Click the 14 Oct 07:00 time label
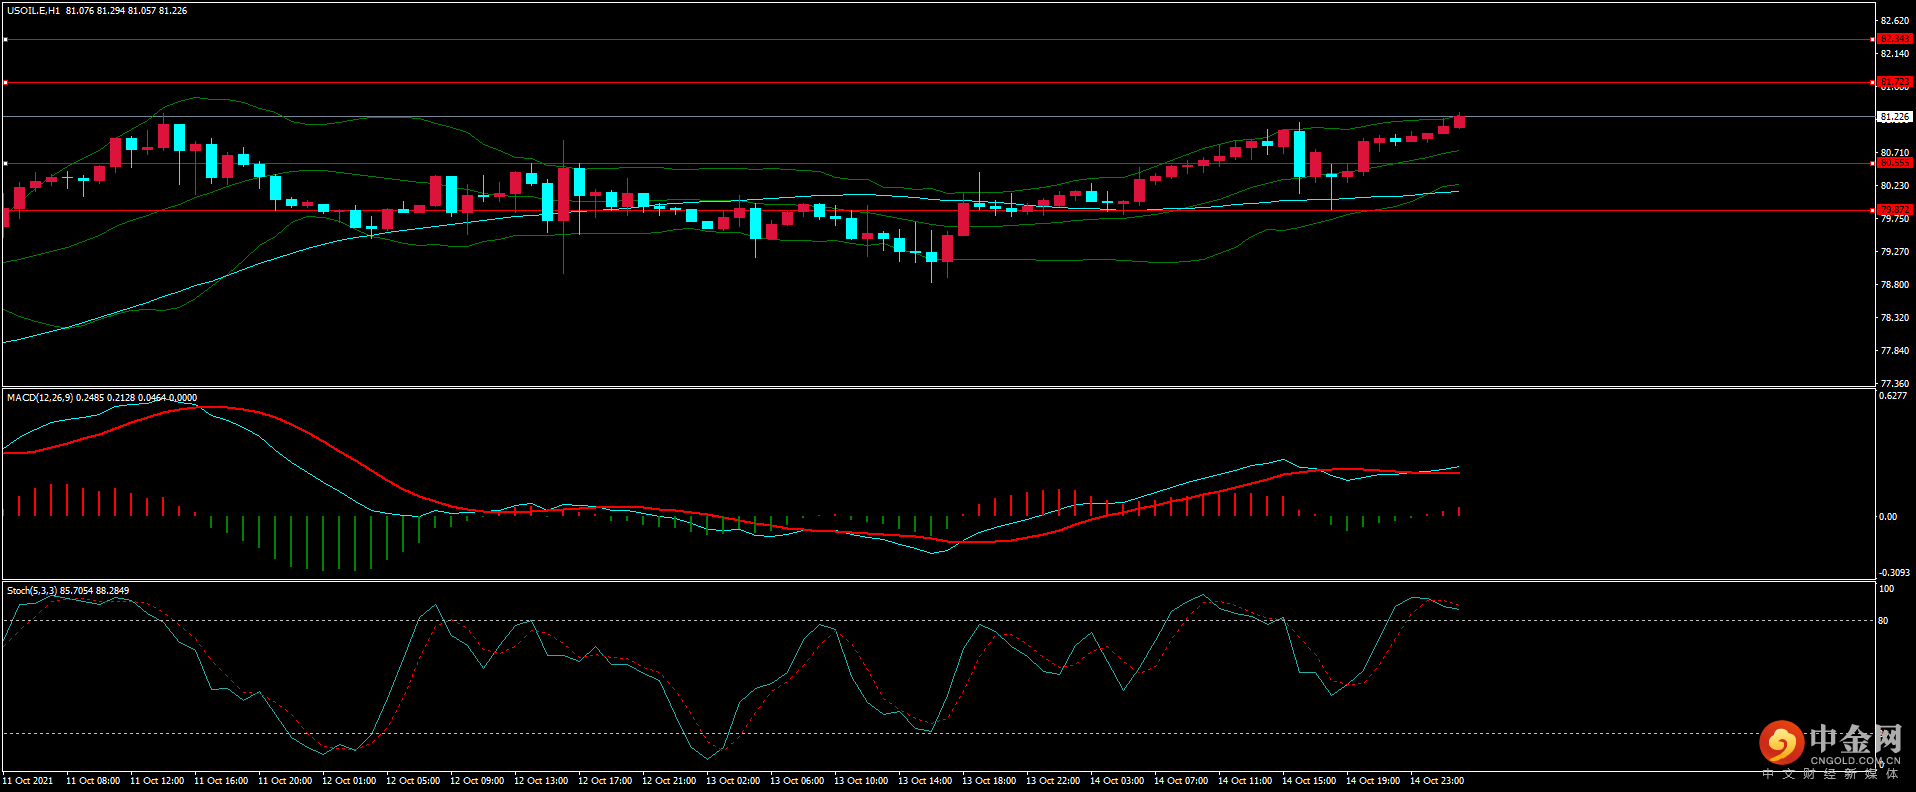The height and width of the screenshot is (792, 1916). click(1181, 781)
